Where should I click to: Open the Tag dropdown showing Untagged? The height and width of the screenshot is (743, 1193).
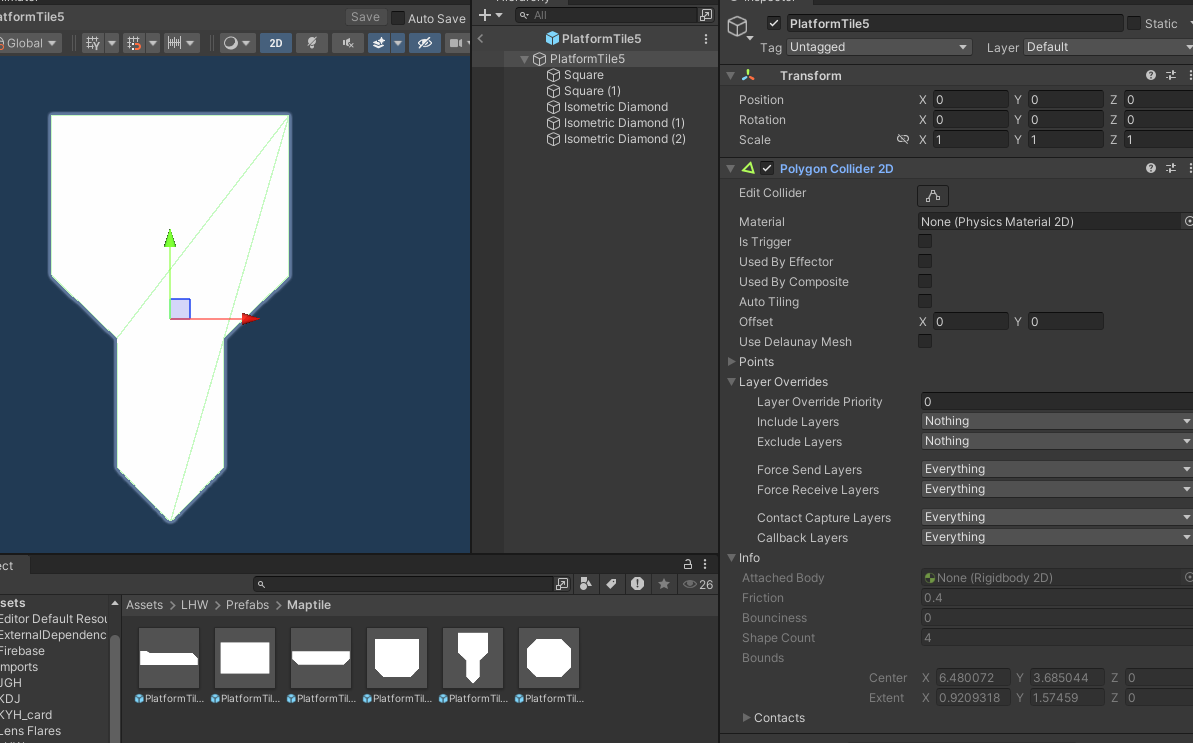coord(878,47)
